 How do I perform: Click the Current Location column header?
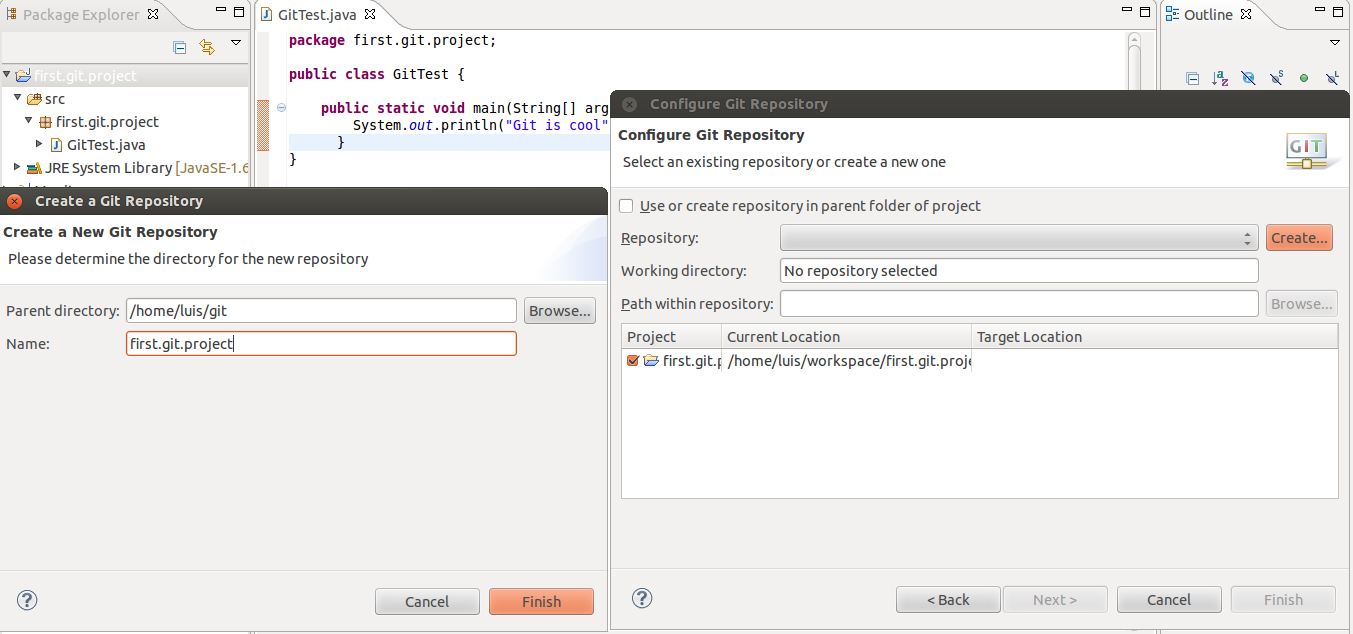(846, 336)
